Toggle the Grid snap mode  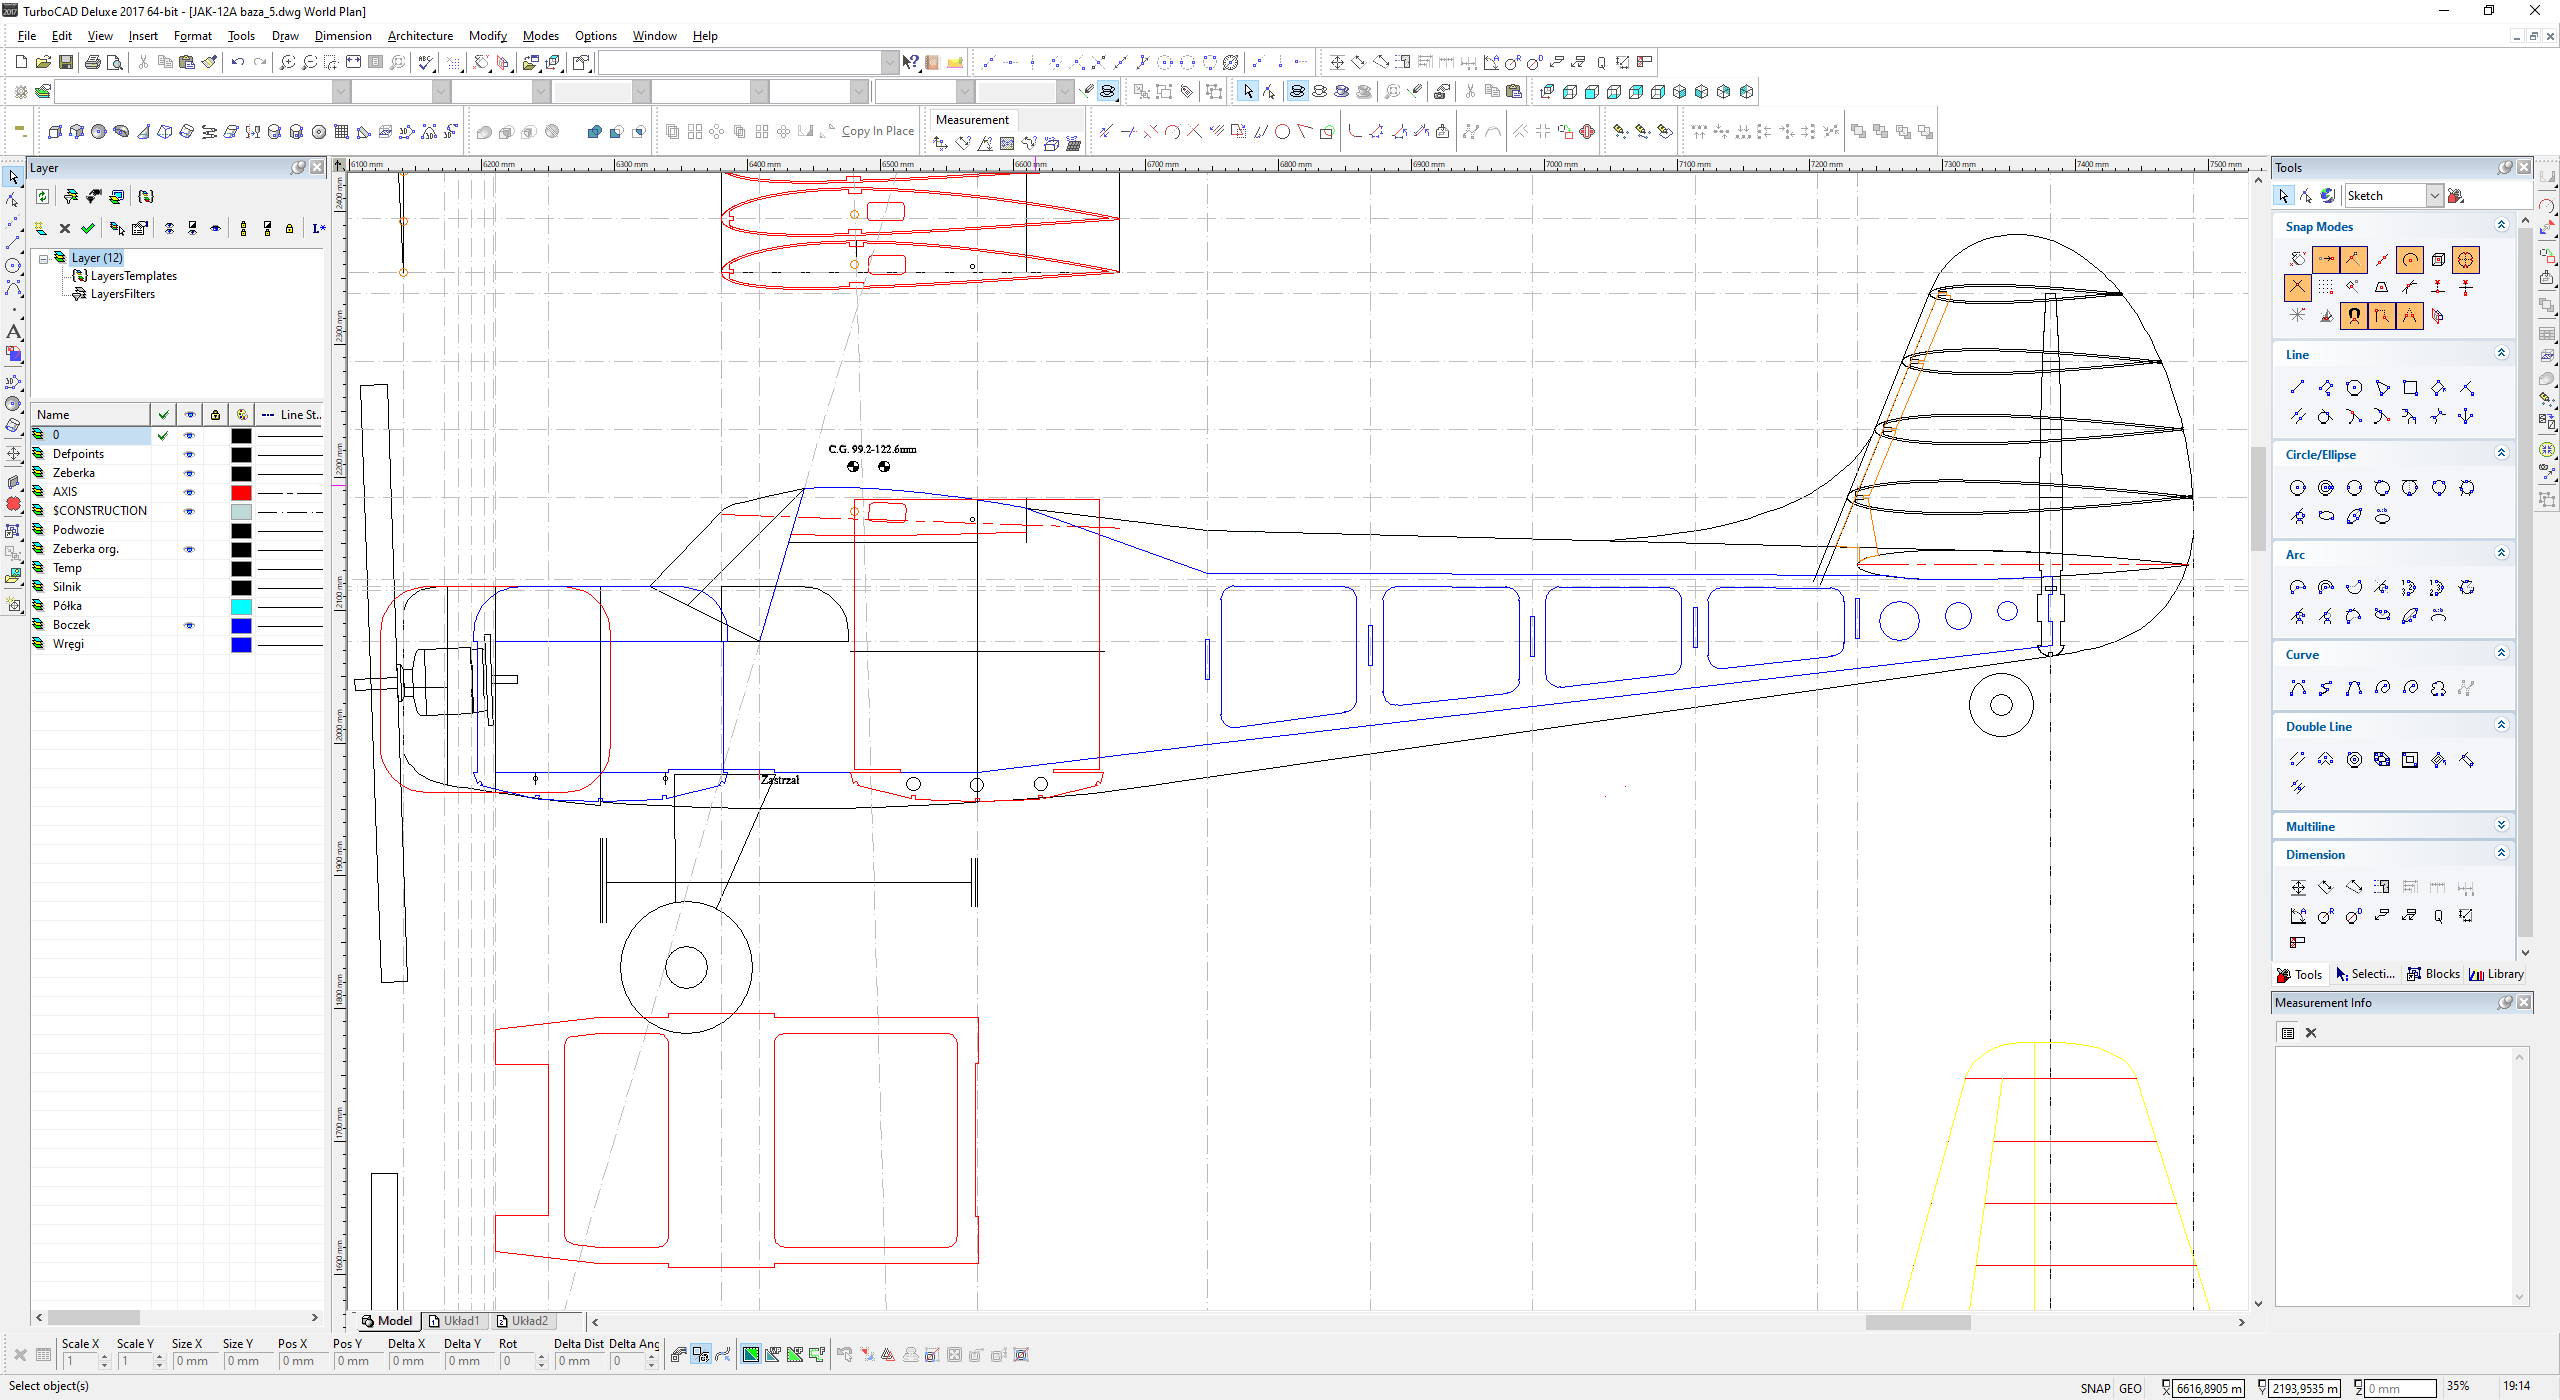(2326, 288)
